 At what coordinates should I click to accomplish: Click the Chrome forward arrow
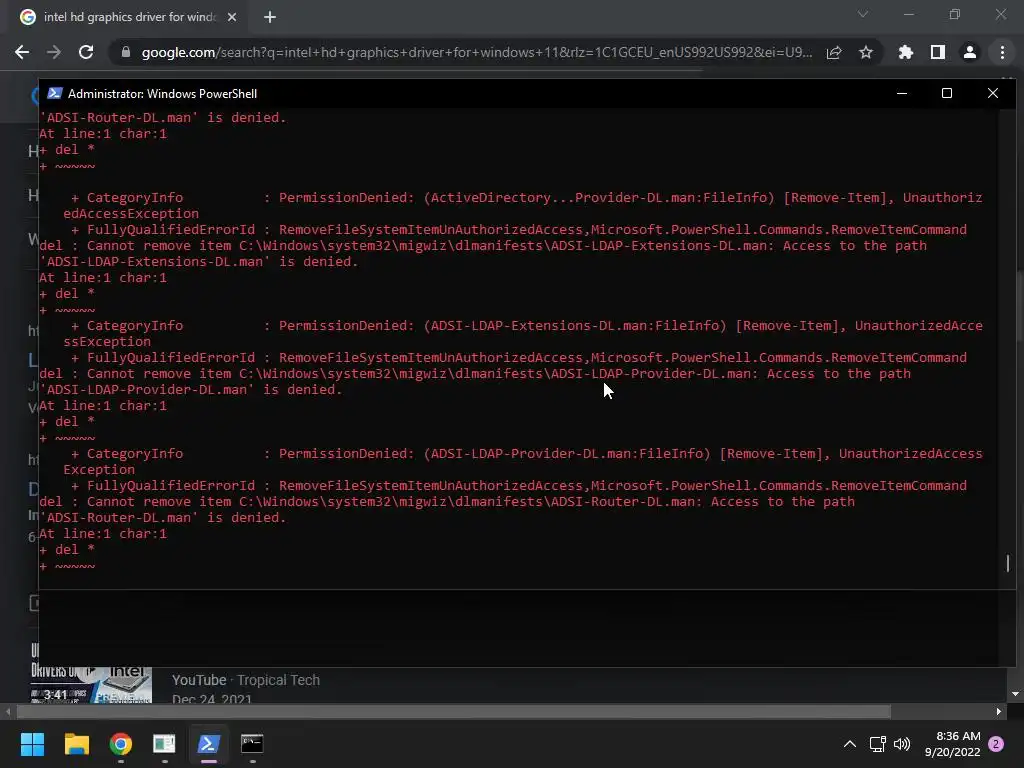coord(54,52)
